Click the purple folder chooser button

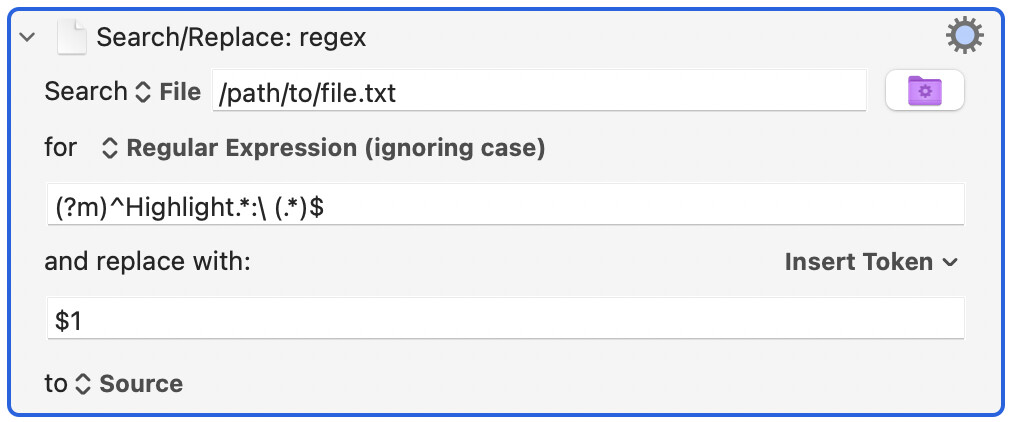(925, 90)
